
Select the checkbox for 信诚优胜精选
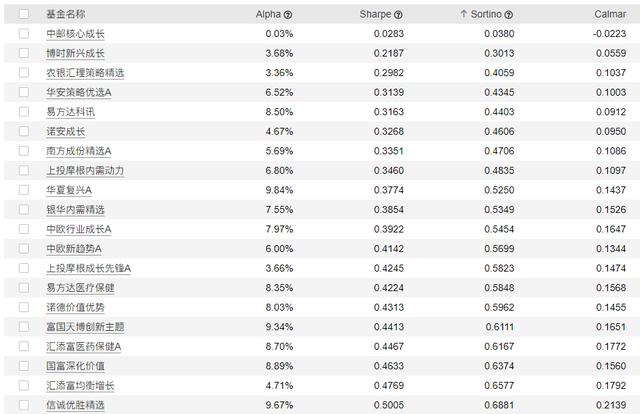click(24, 405)
